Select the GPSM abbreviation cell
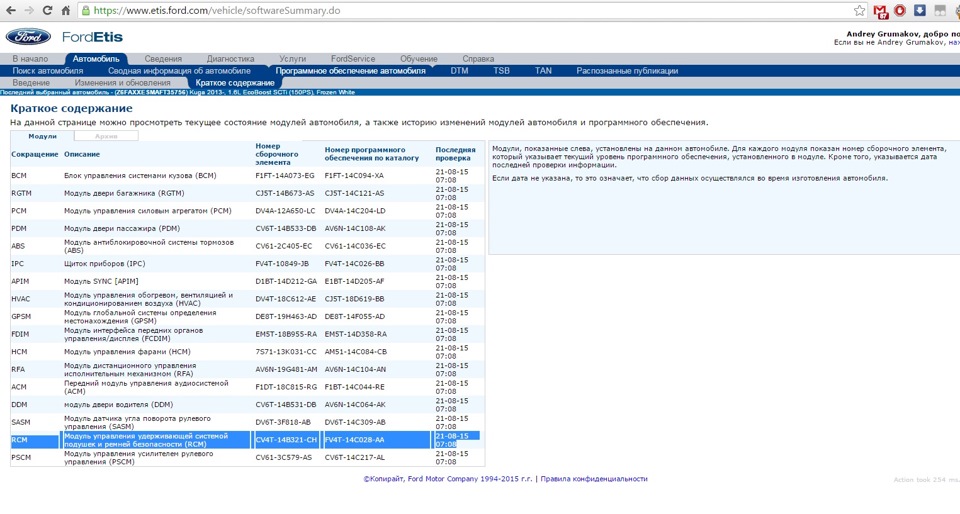Viewport: 960px width, 514px height. tap(21, 317)
